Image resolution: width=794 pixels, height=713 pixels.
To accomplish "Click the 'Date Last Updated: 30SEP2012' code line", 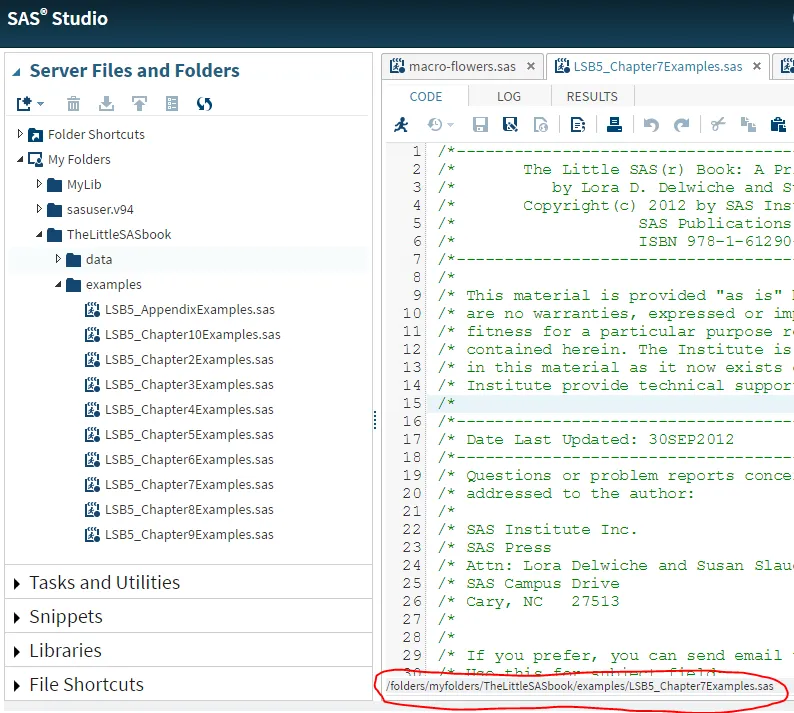I will pyautogui.click(x=600, y=439).
